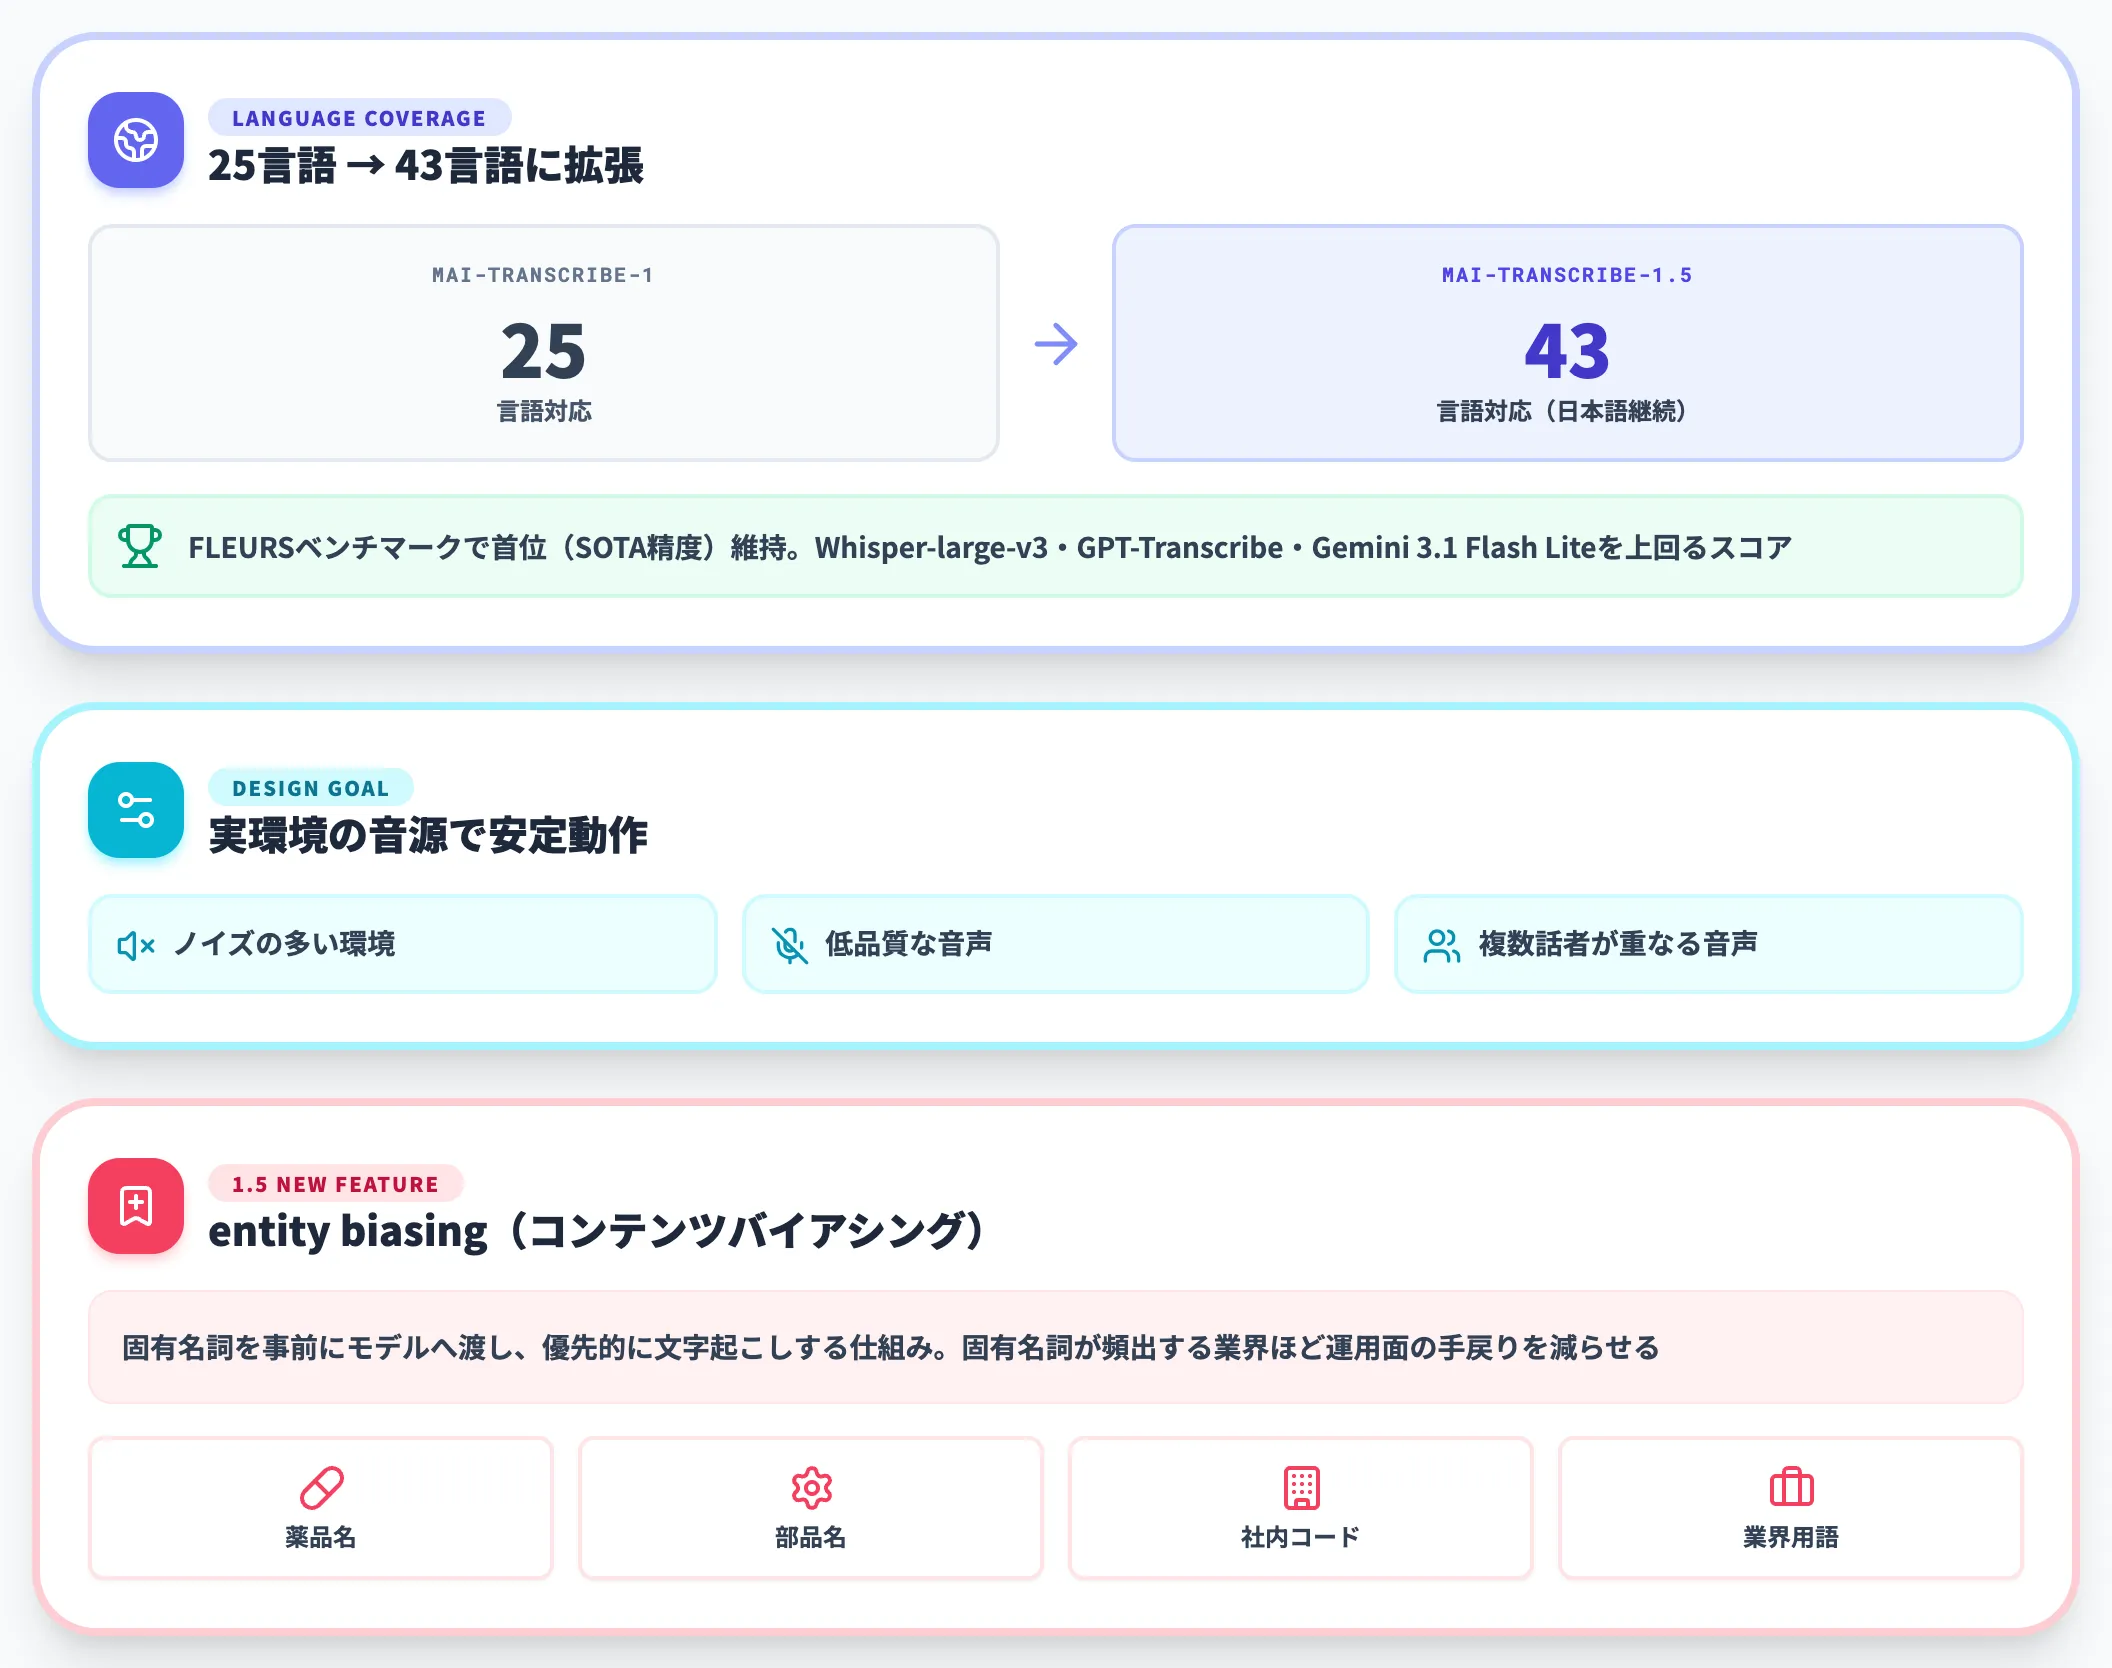Viewport: 2112px width, 1668px height.
Task: Click the users icon for 複数話者が重なる音声
Action: [1442, 945]
